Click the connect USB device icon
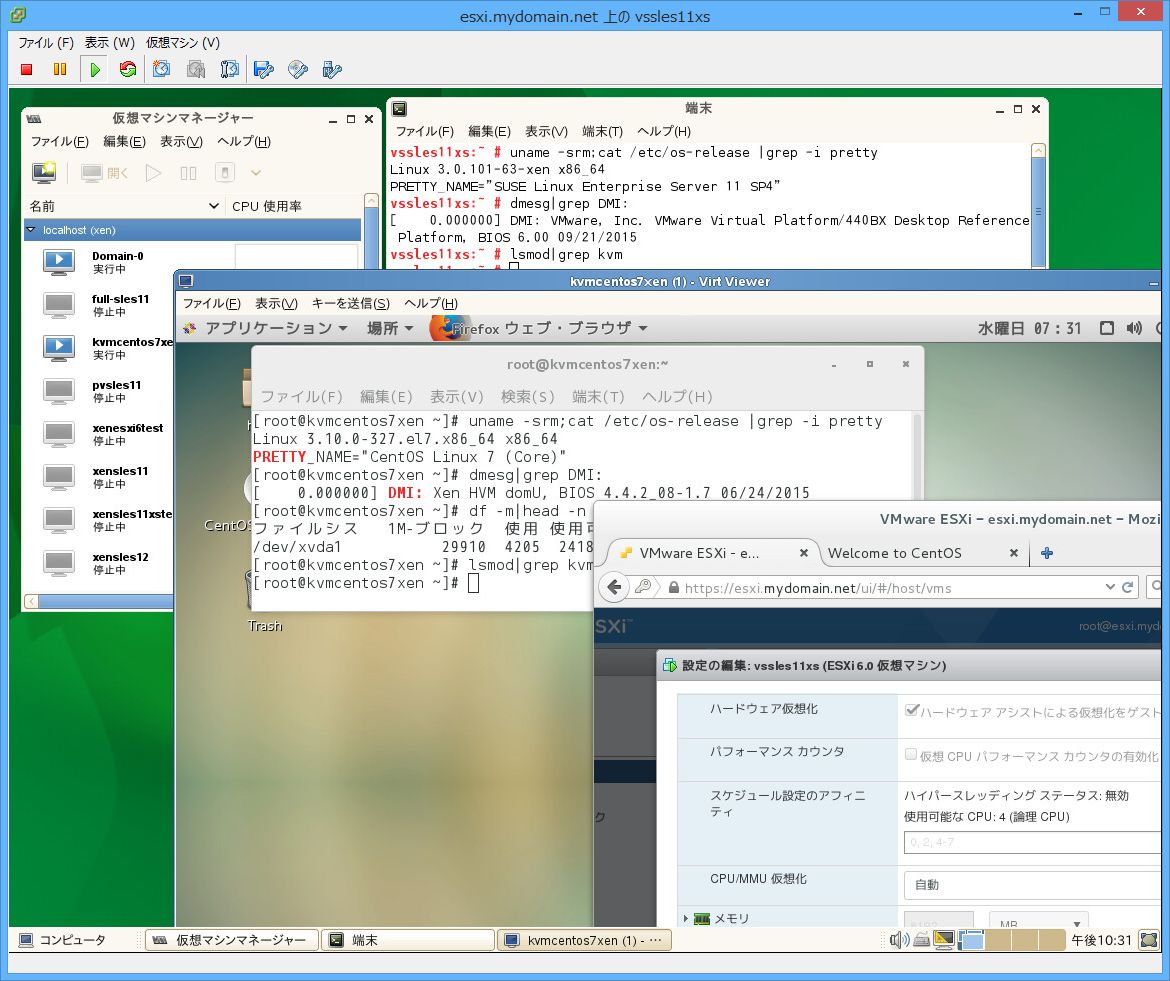 [332, 69]
